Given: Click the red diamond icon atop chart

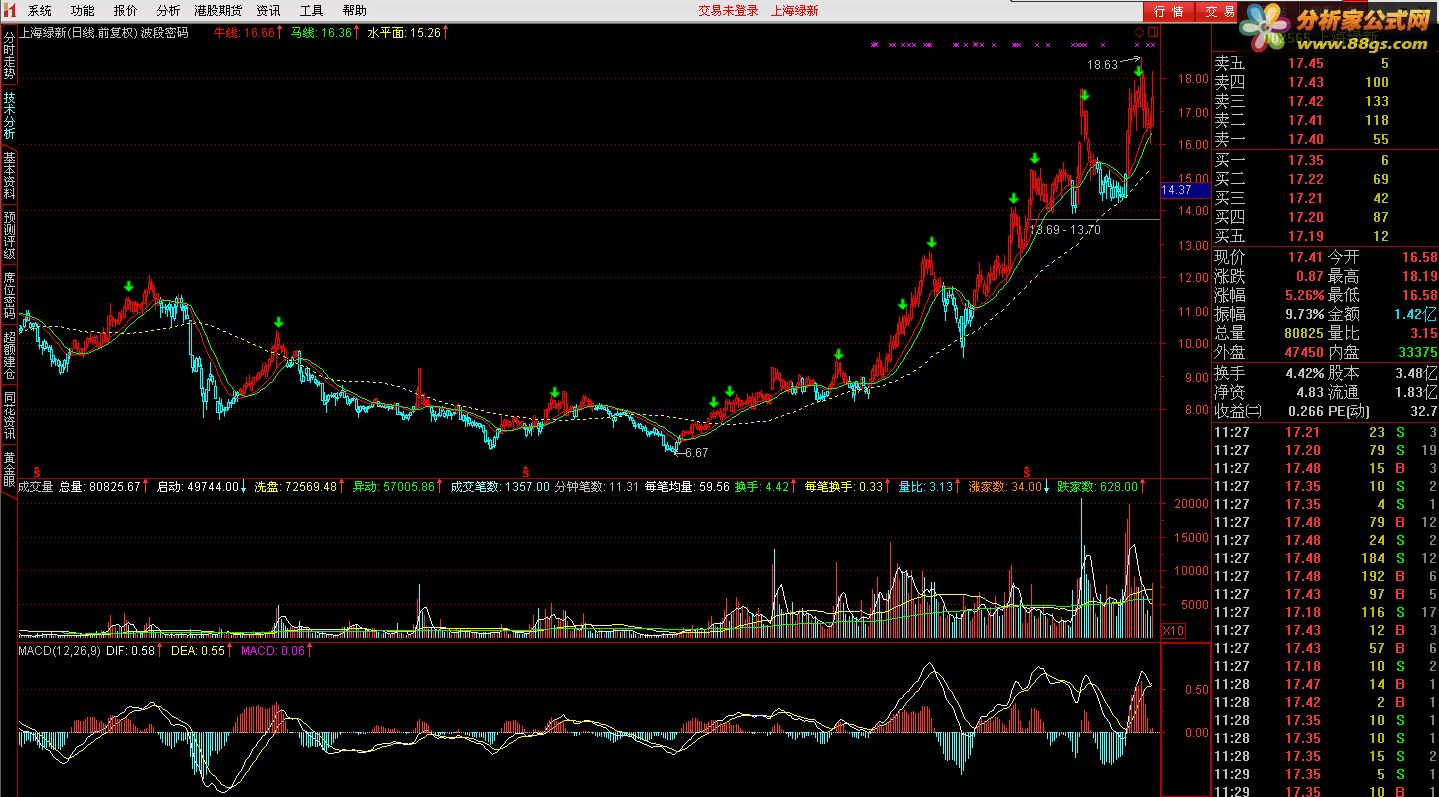Looking at the screenshot, I should 1139,32.
